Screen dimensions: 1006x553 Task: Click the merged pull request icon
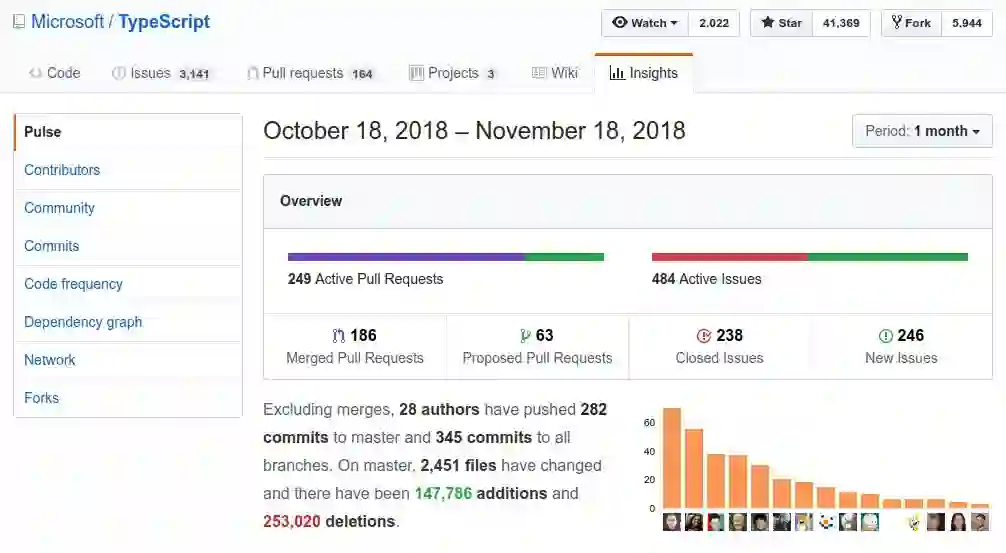coord(339,336)
